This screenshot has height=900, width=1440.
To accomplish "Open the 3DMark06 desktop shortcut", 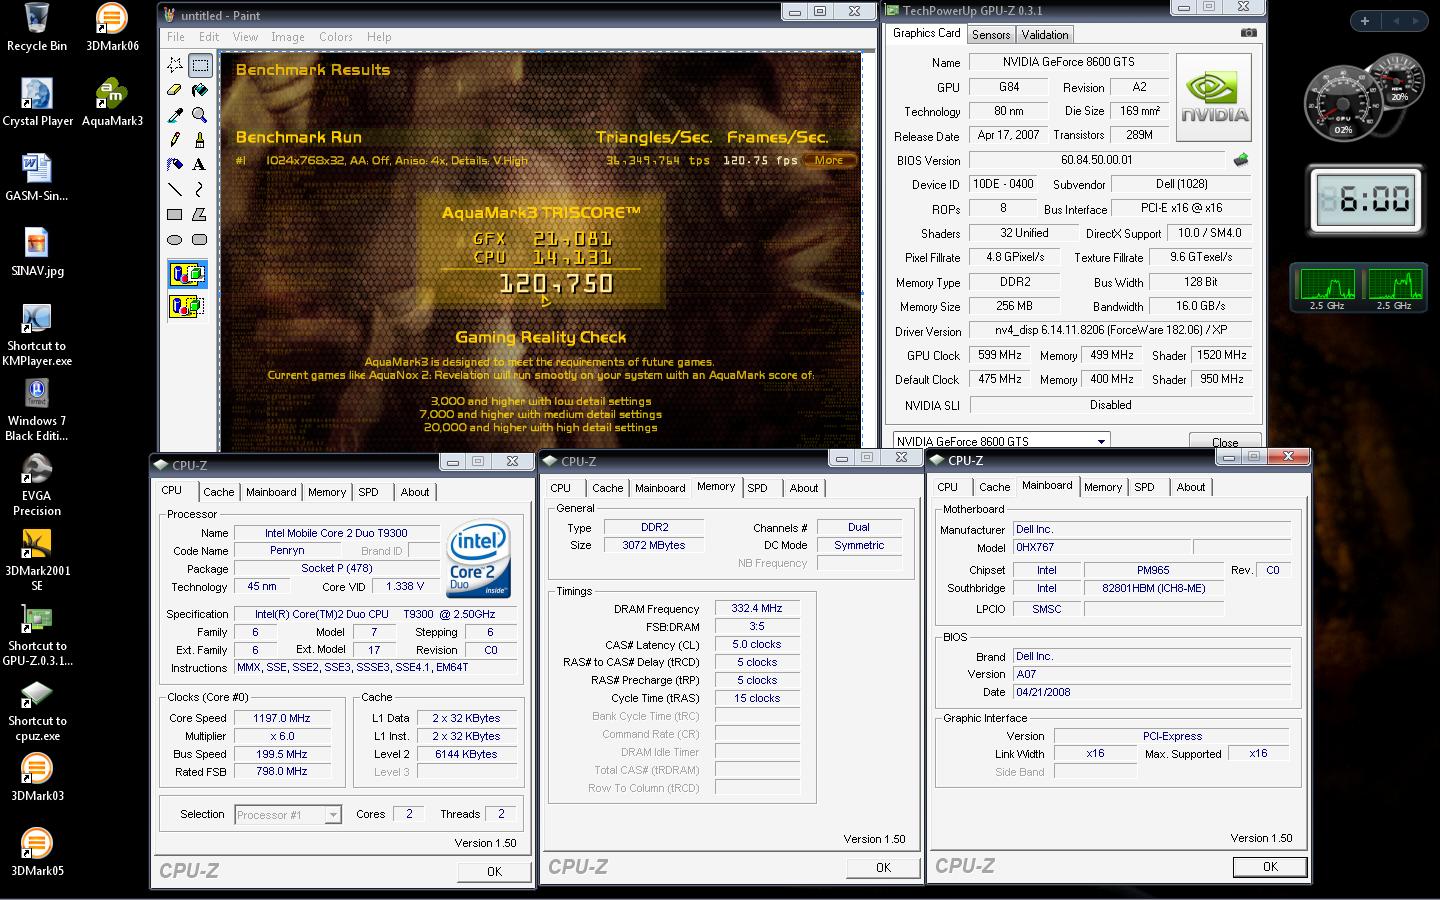I will (112, 28).
